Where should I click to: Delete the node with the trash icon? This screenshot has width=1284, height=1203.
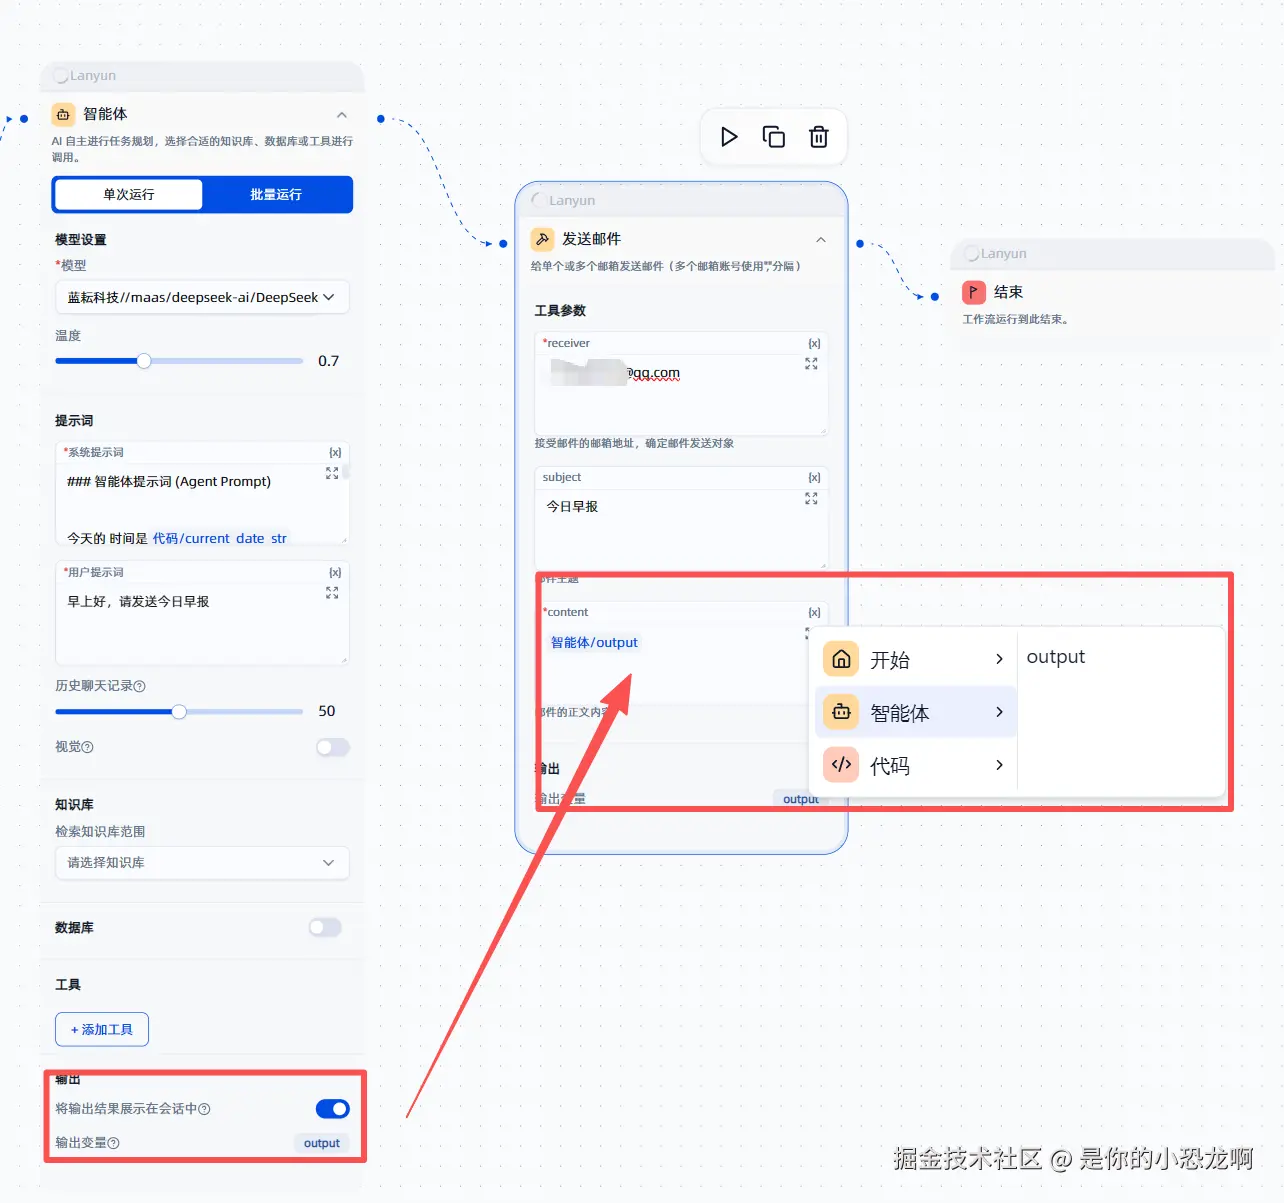coord(819,137)
